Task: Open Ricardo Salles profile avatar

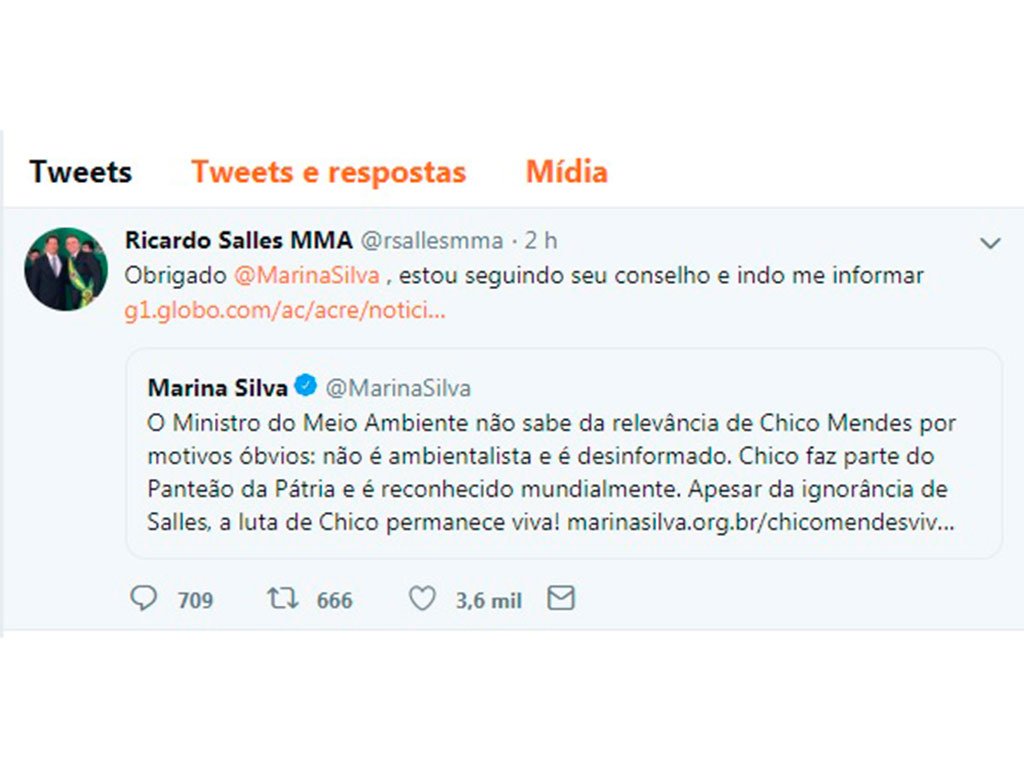Action: point(66,269)
